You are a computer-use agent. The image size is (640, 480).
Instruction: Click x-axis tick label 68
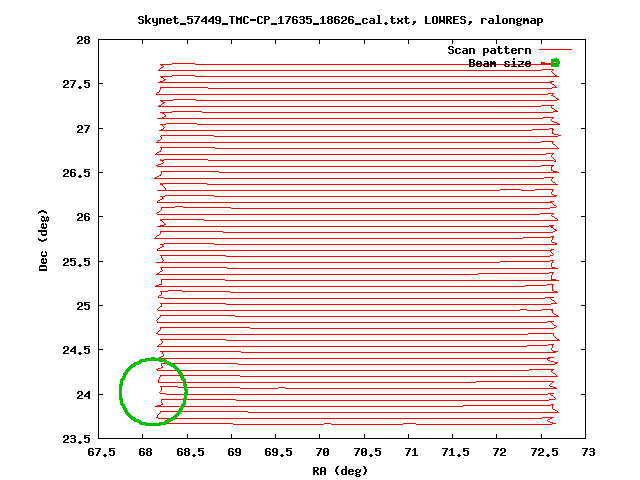coord(145,452)
